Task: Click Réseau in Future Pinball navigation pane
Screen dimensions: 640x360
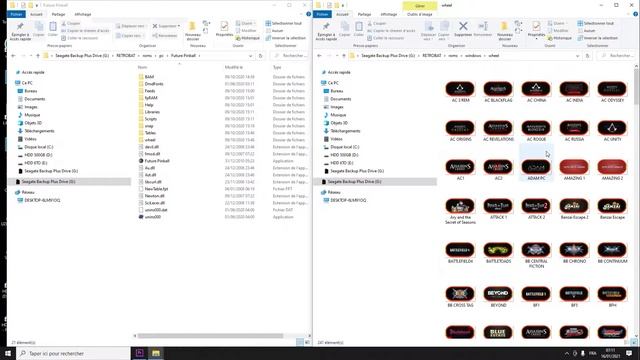Action: 28,192
